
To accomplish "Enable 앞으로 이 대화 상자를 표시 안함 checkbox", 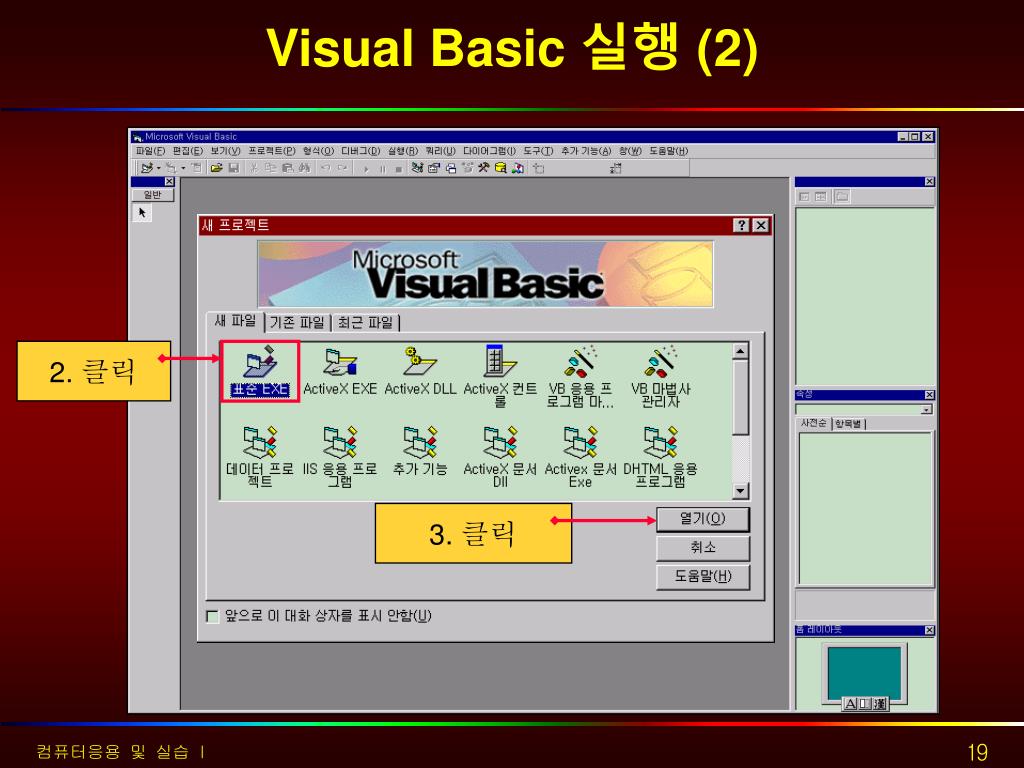I will (x=212, y=616).
